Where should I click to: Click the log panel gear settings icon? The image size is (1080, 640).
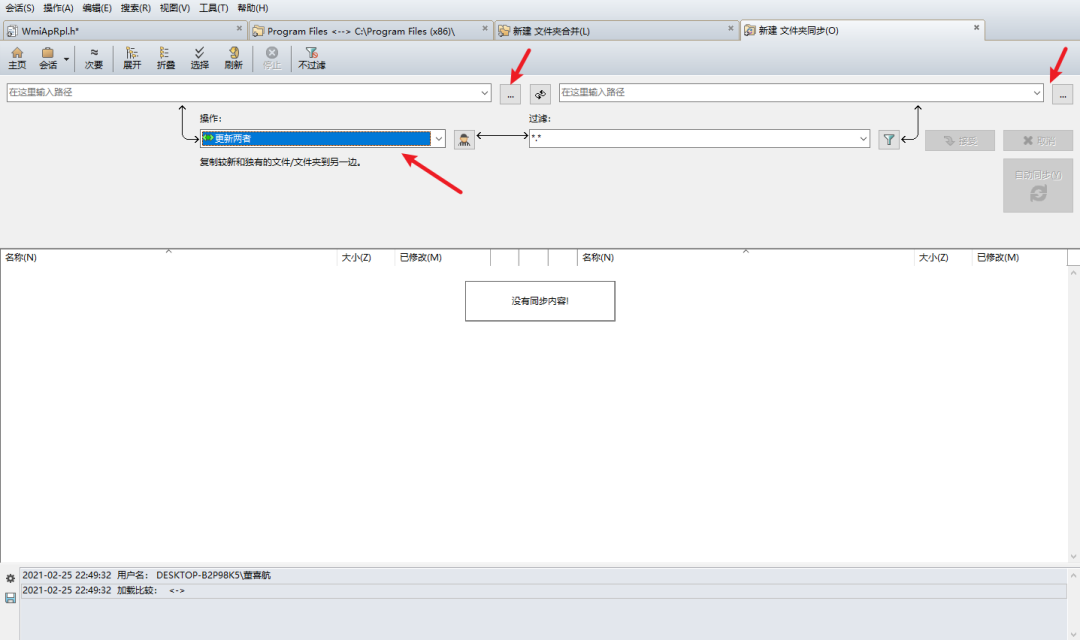point(10,579)
